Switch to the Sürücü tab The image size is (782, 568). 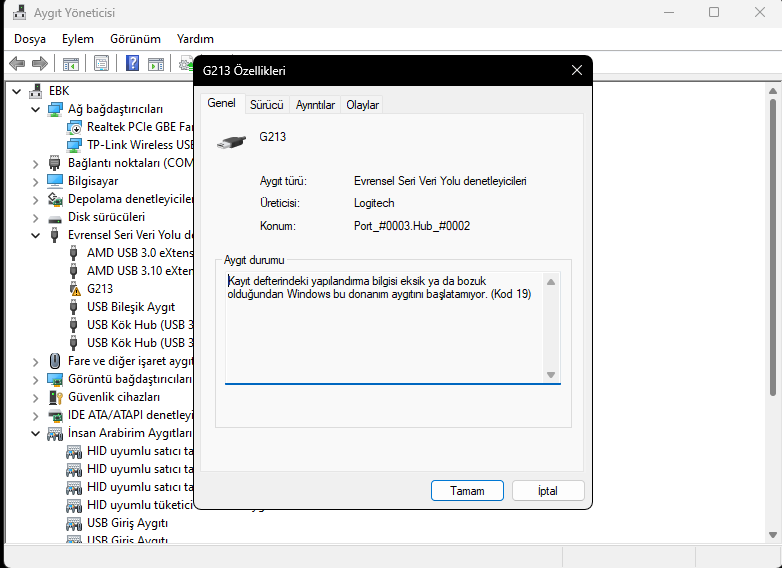point(267,105)
